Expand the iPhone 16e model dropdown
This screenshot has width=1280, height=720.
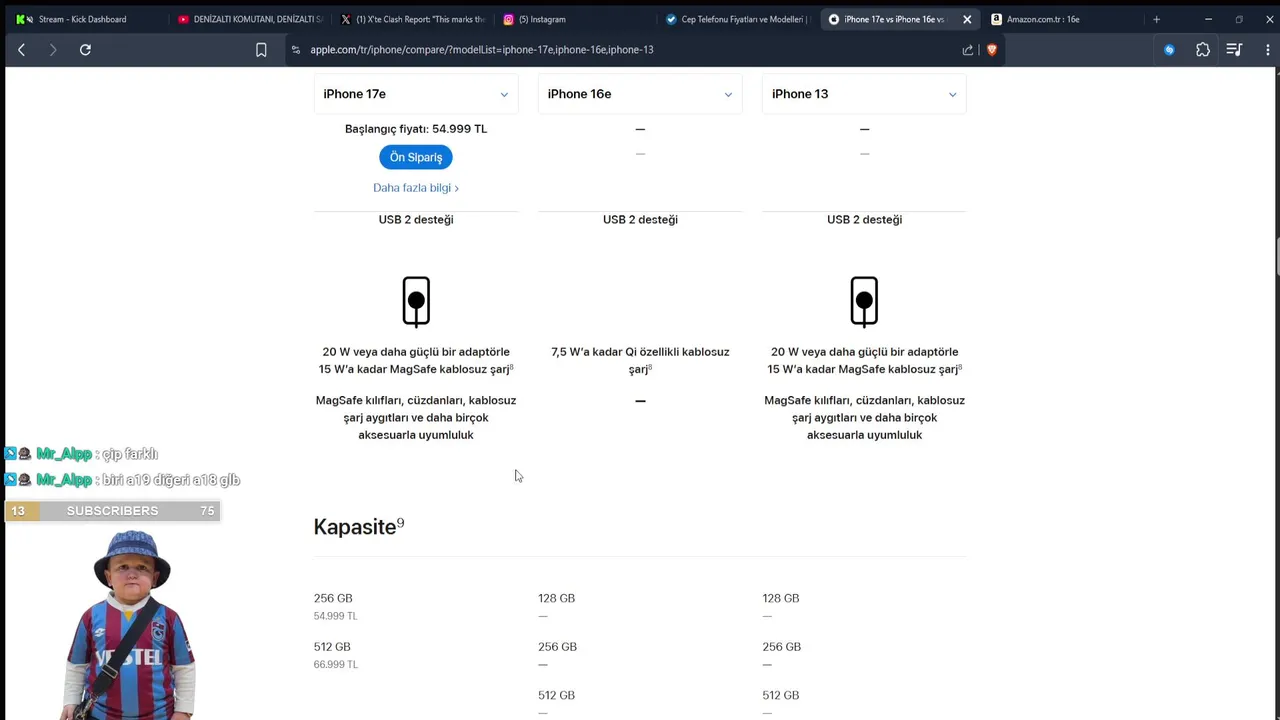[640, 94]
